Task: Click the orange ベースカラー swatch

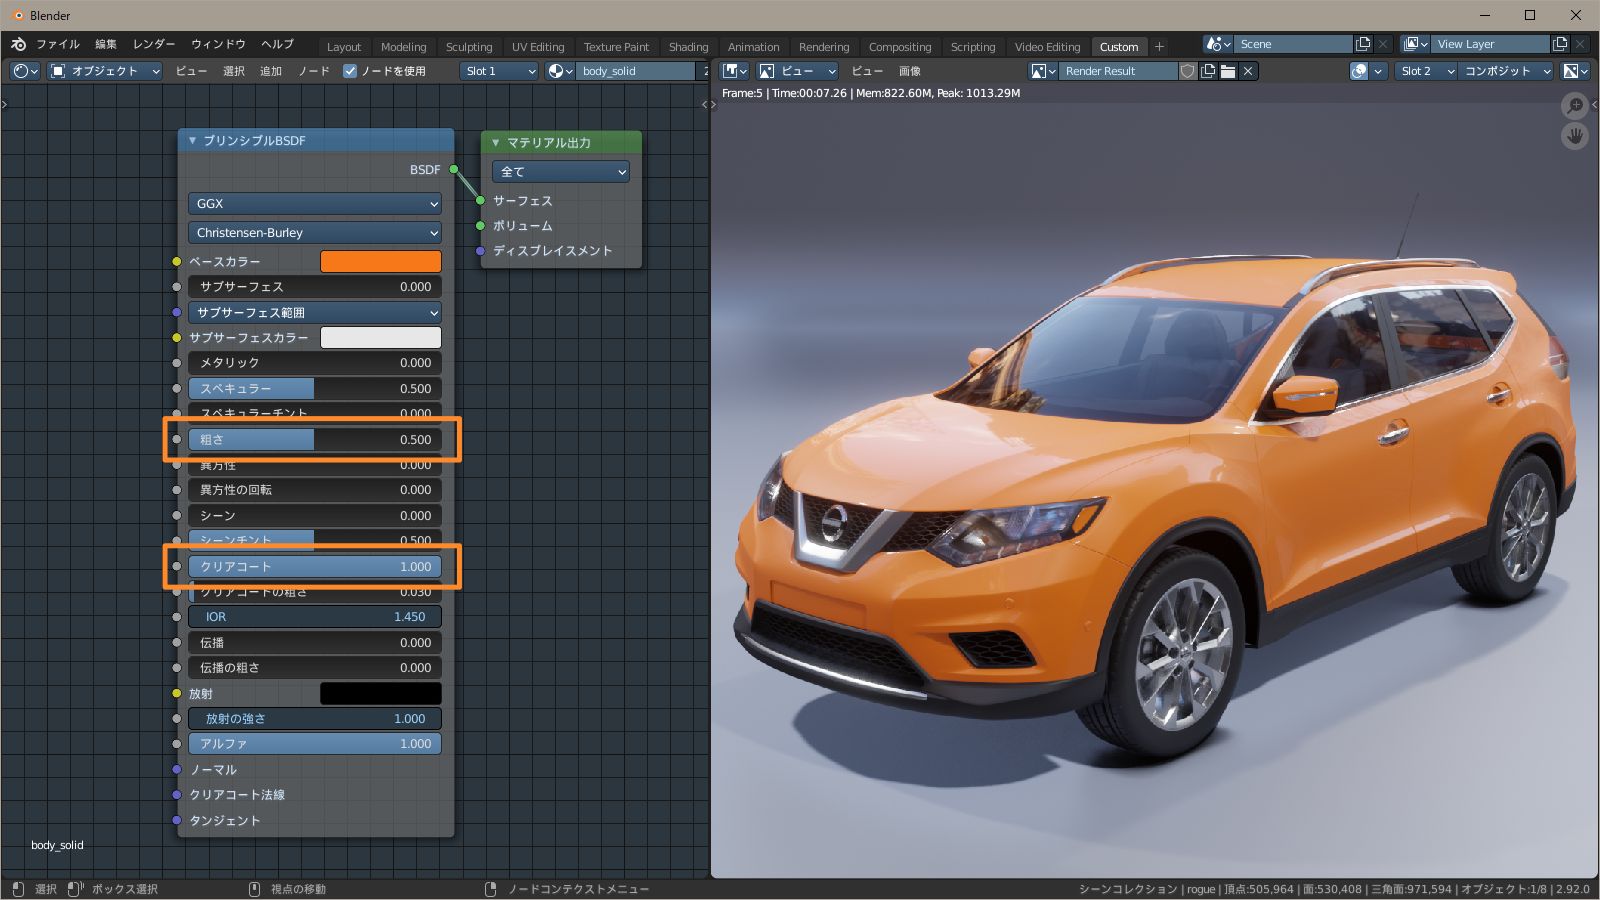Action: [x=381, y=261]
